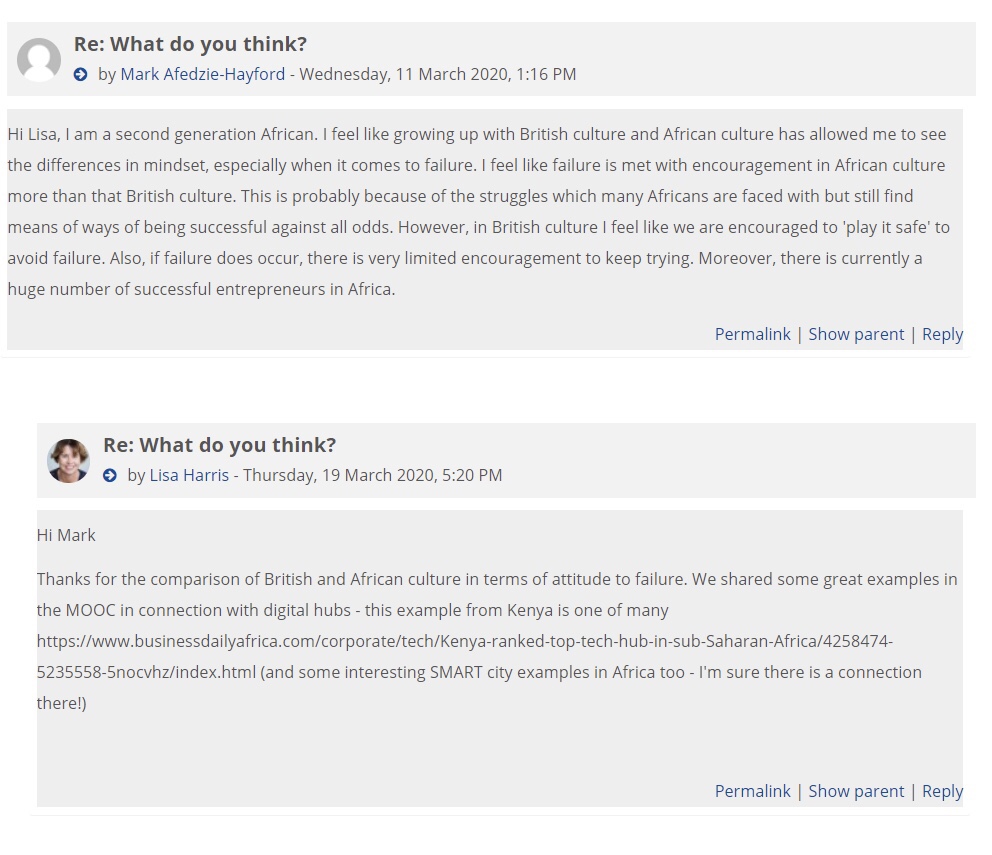
Task: Click the 19 March 2020 post date
Action: 372,475
